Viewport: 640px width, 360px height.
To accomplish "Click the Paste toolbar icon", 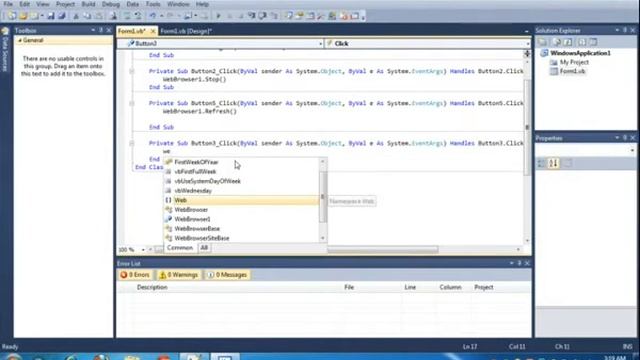I will pos(98,16).
